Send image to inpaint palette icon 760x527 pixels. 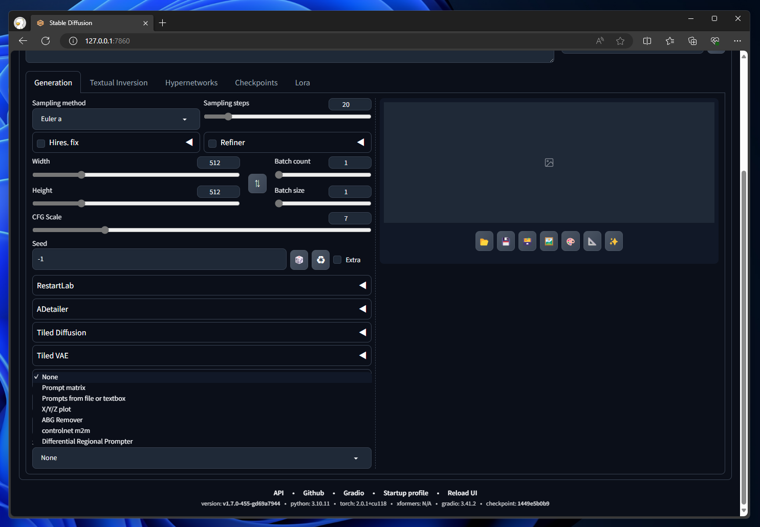click(570, 241)
